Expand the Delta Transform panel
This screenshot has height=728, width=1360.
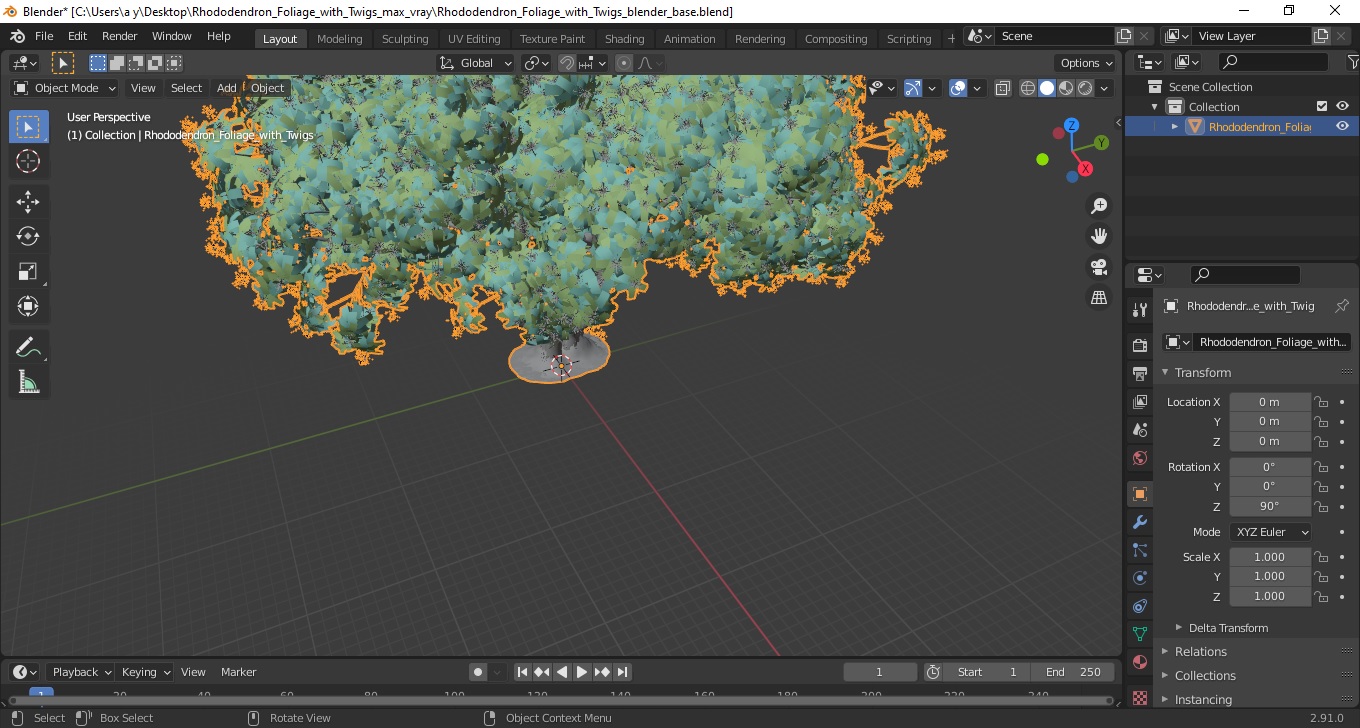click(x=1226, y=628)
